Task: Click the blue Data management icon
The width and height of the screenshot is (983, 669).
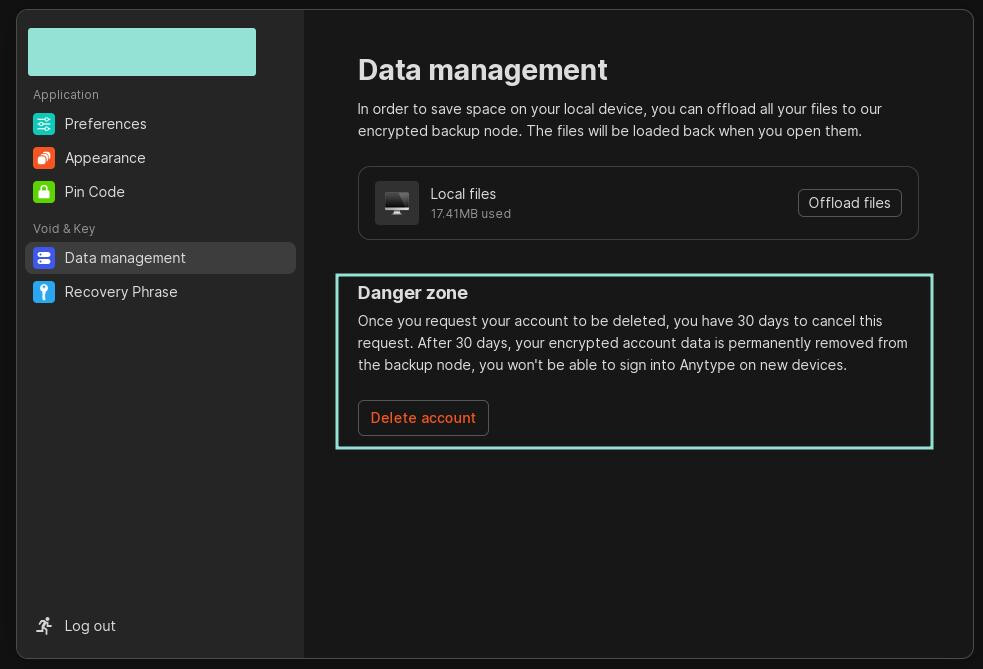Action: tap(44, 258)
